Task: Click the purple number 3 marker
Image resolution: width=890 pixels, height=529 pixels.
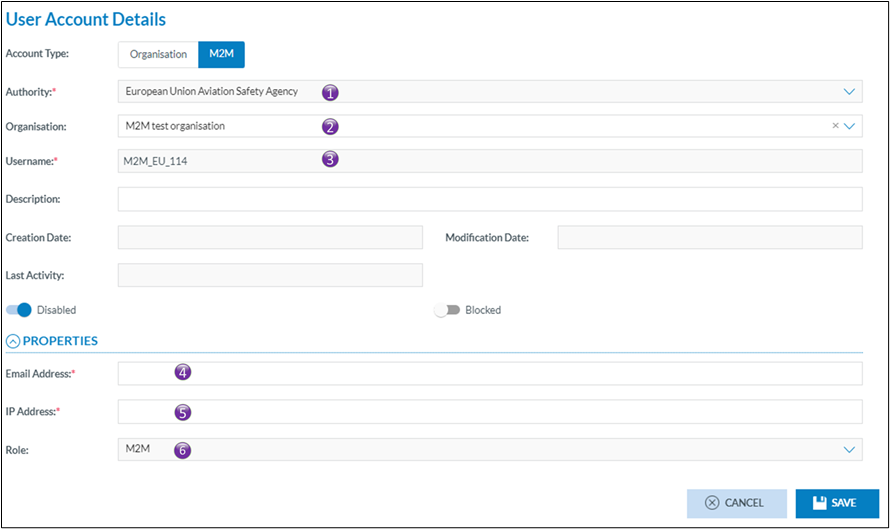Action: [x=330, y=160]
